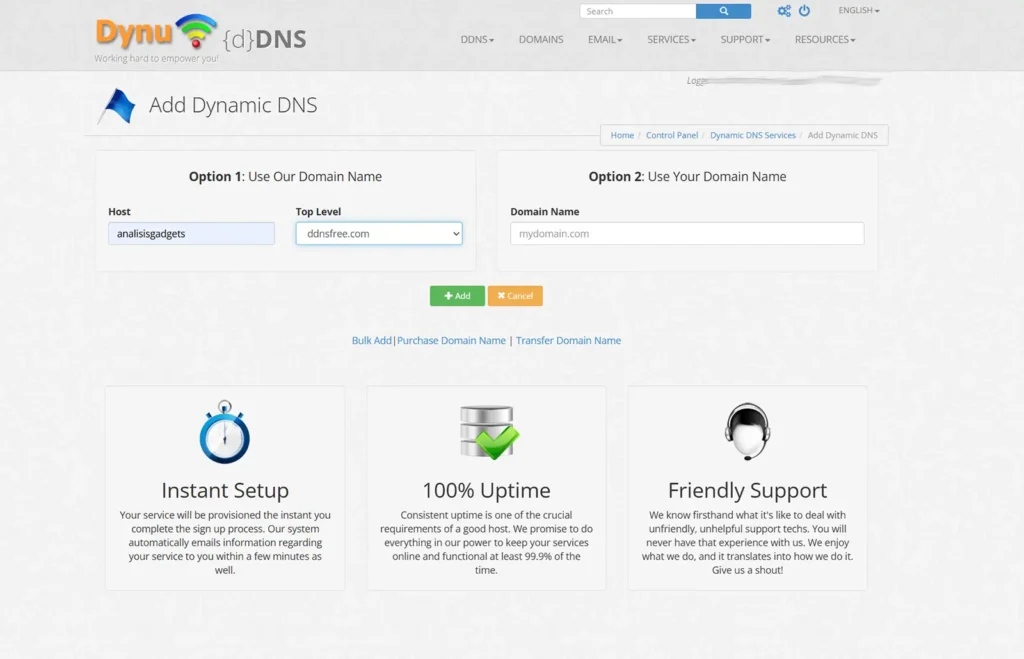Focus the Search box in the header
This screenshot has width=1024, height=659.
(638, 11)
